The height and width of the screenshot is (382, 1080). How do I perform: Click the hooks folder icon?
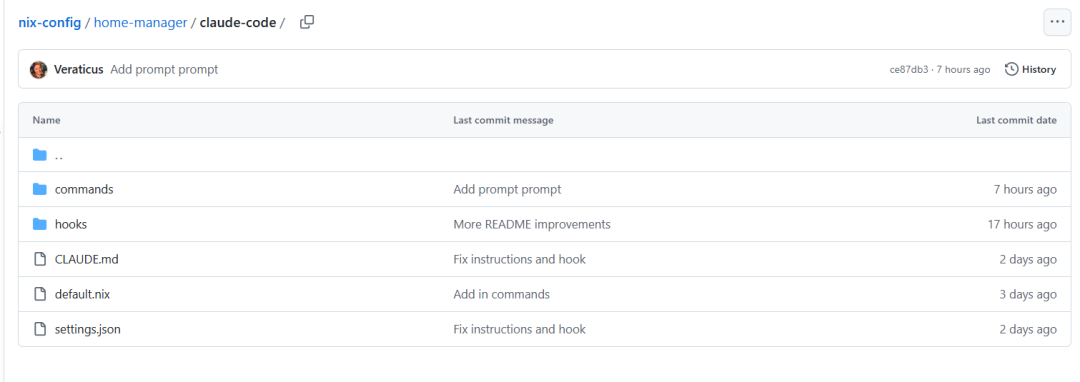point(40,224)
